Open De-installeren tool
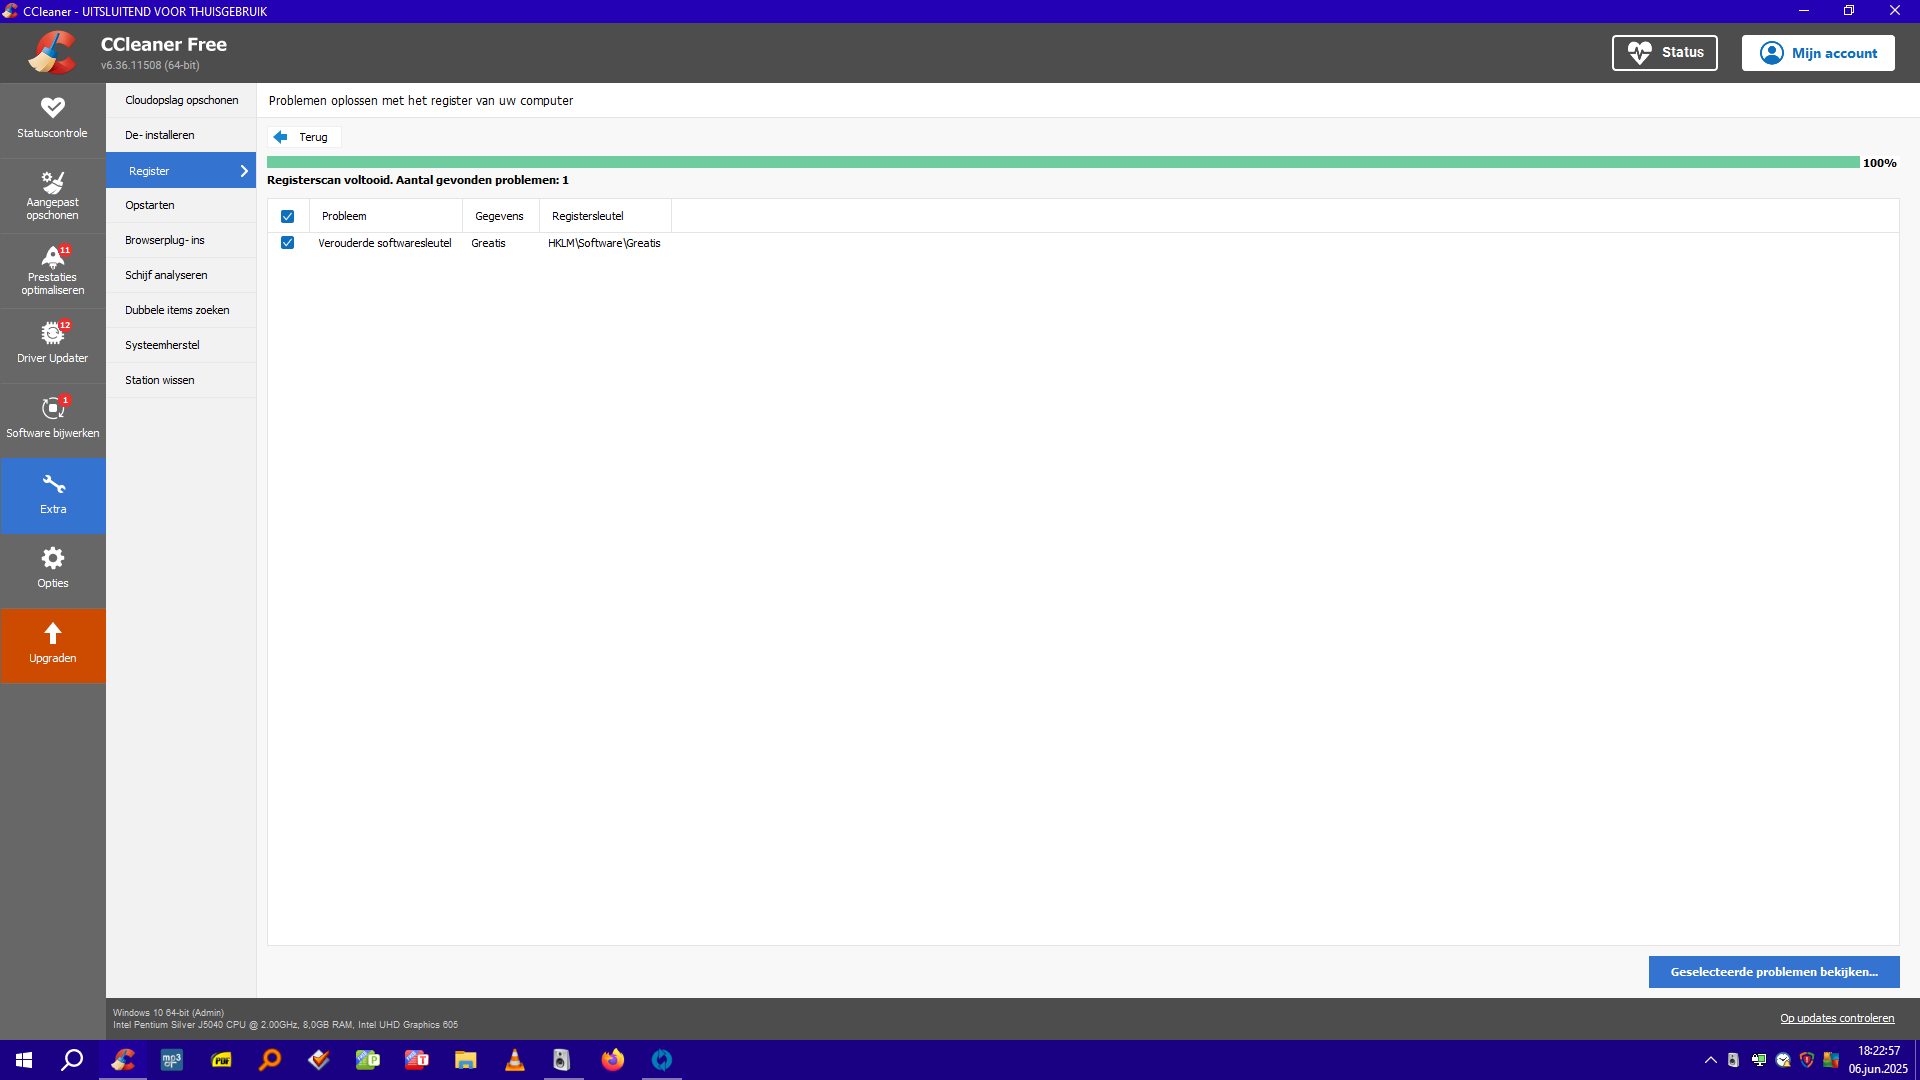Image resolution: width=1920 pixels, height=1080 pixels. pyautogui.click(x=181, y=135)
